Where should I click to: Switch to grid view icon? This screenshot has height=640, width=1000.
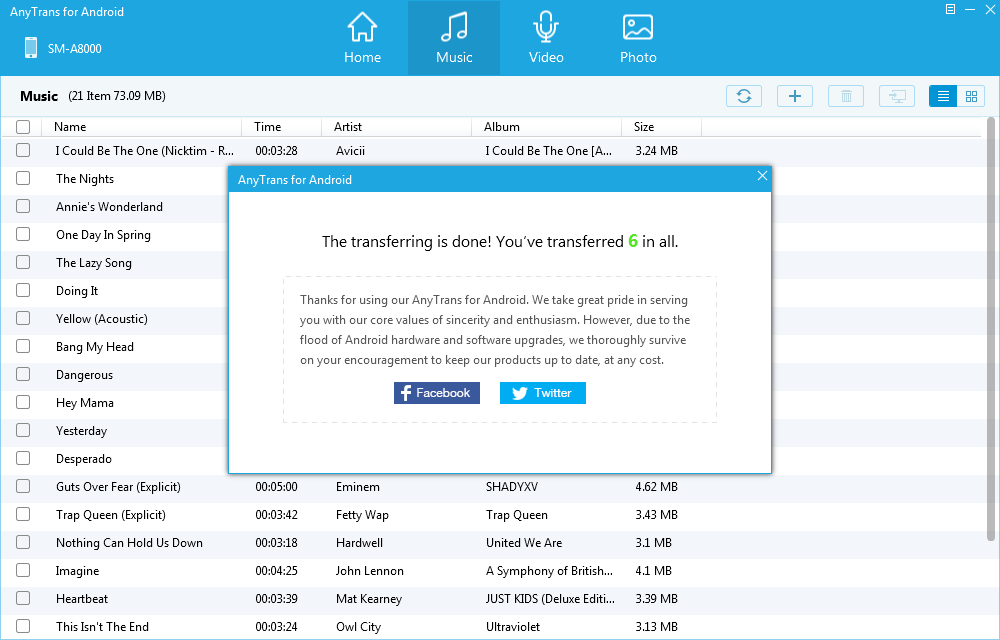coord(971,96)
